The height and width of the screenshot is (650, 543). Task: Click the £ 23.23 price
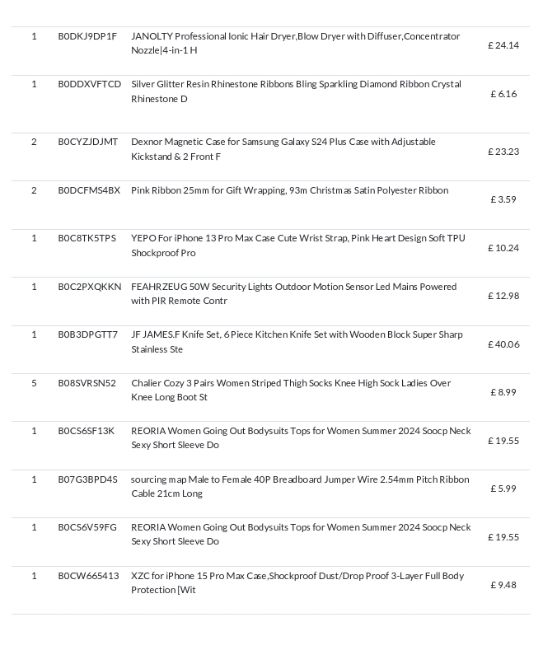coord(503,152)
